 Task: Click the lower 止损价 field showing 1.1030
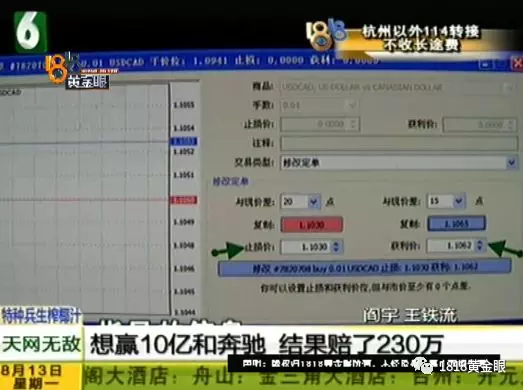point(312,247)
